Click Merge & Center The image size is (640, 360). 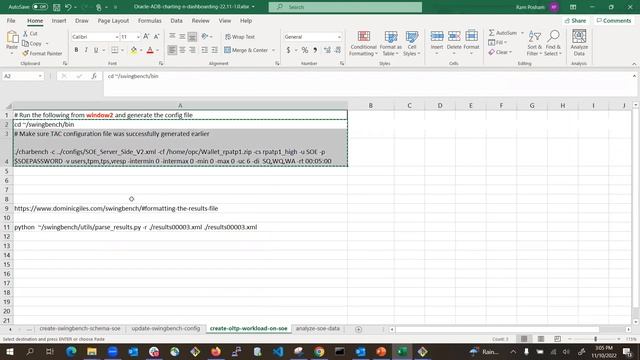click(246, 50)
